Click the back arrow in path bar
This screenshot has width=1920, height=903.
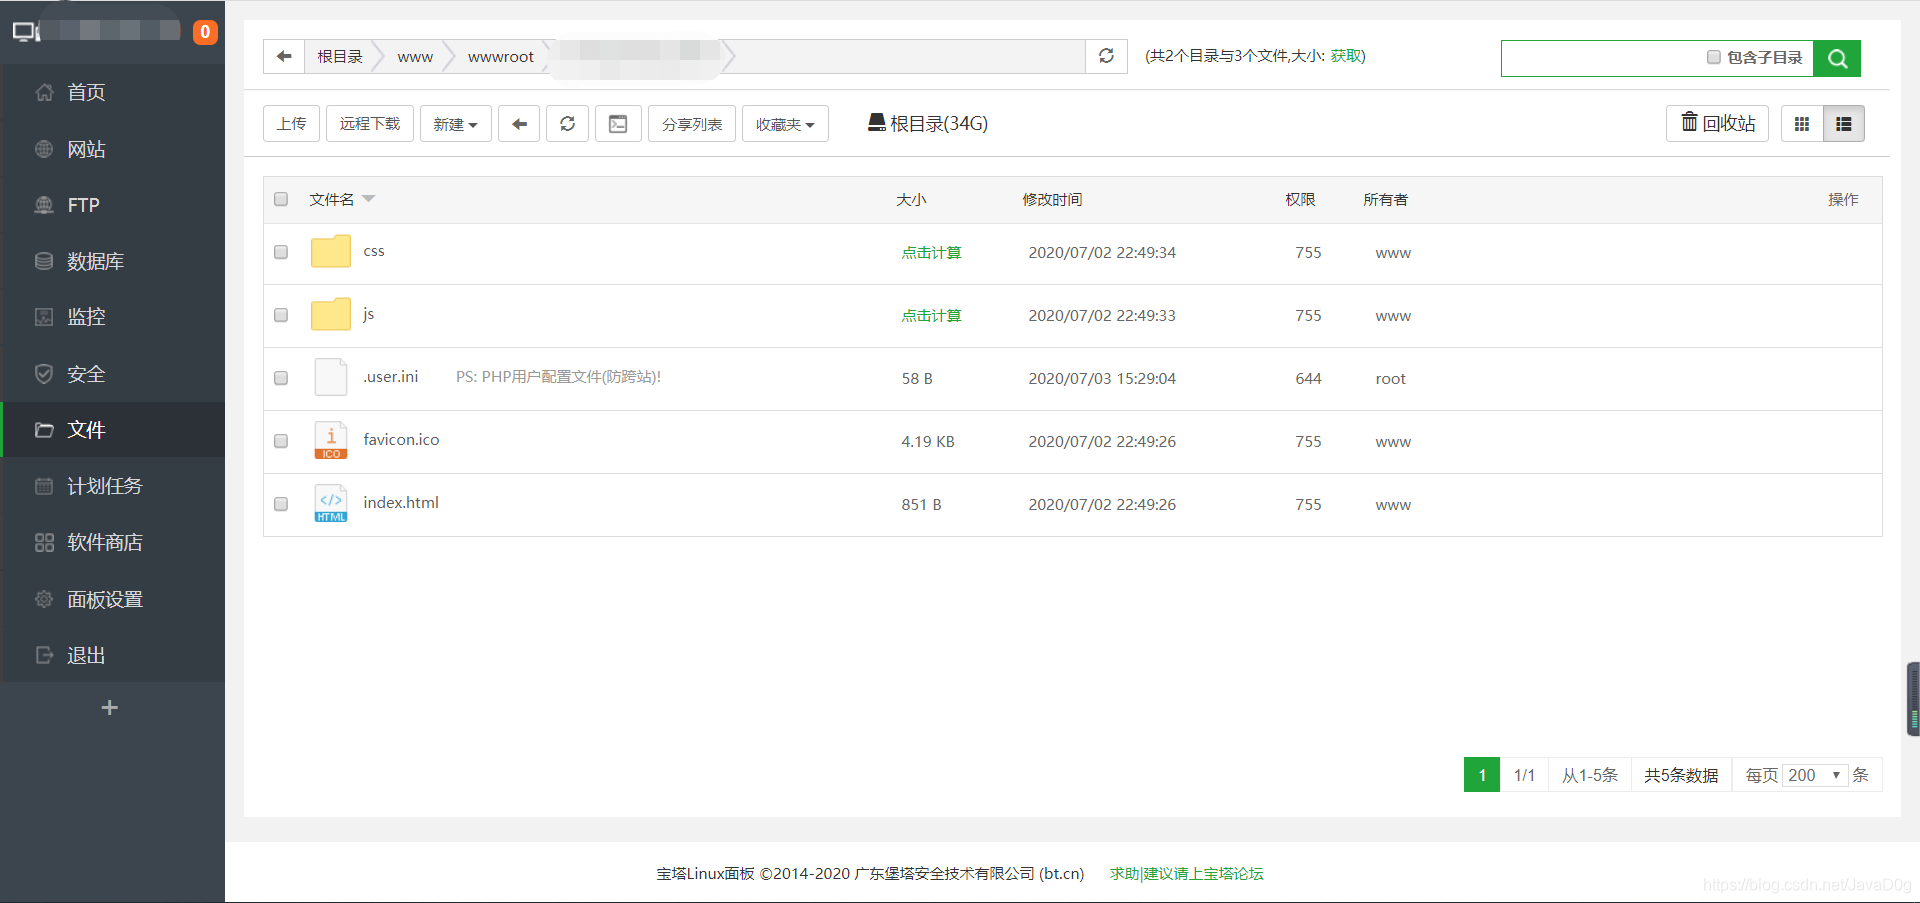pyautogui.click(x=284, y=56)
